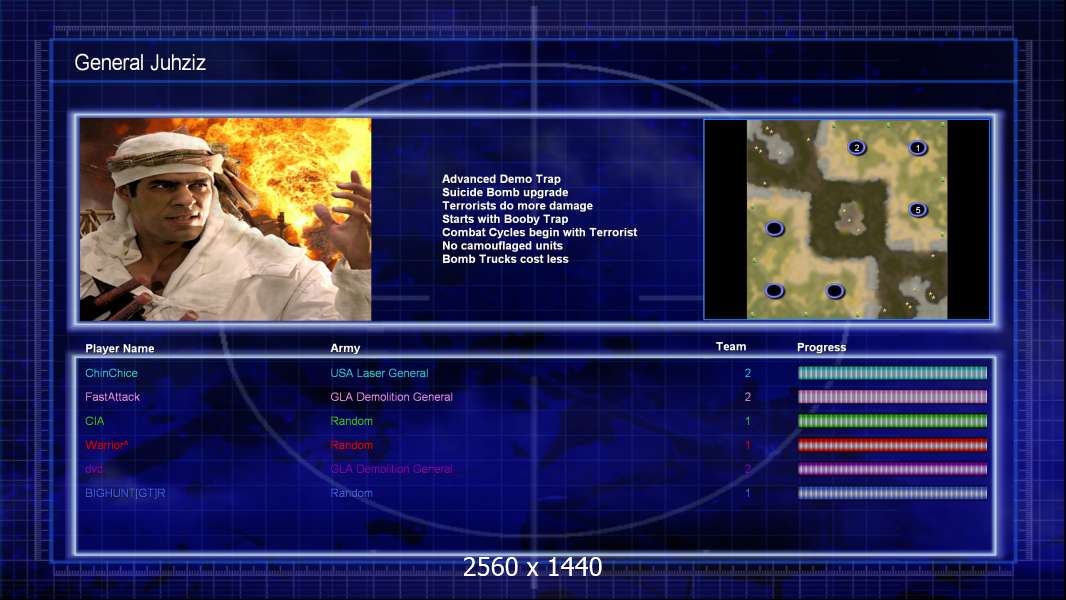Click ChinChice's team number 2
Image resolution: width=1066 pixels, height=600 pixels.
[x=748, y=373]
